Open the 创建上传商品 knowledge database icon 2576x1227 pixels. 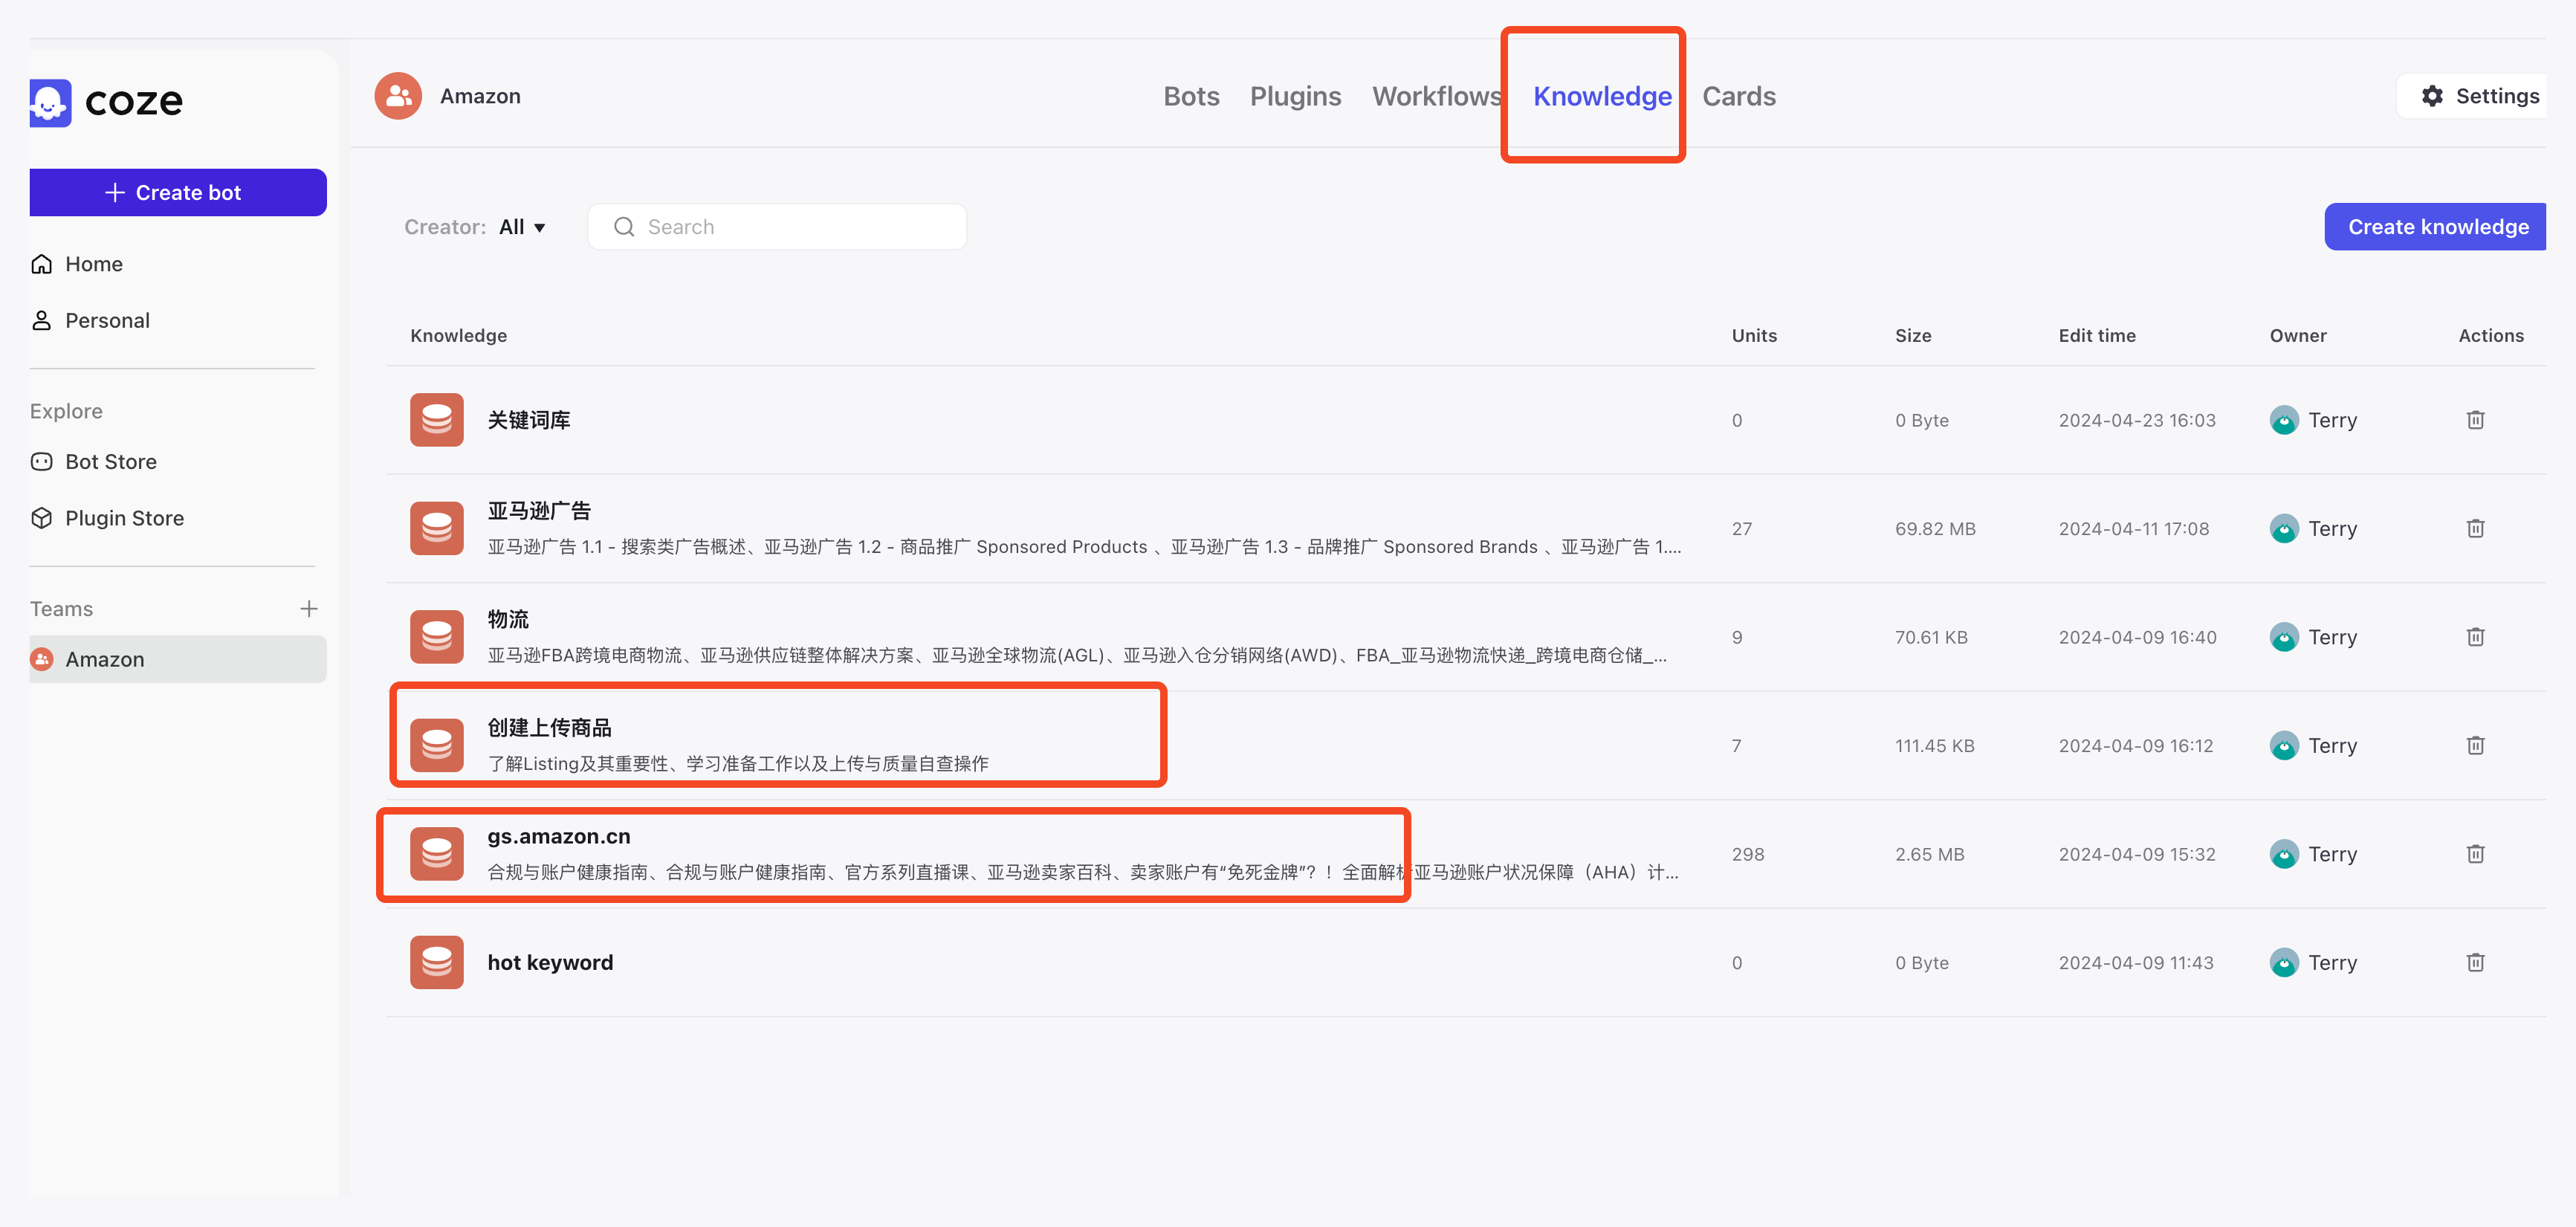[x=437, y=745]
